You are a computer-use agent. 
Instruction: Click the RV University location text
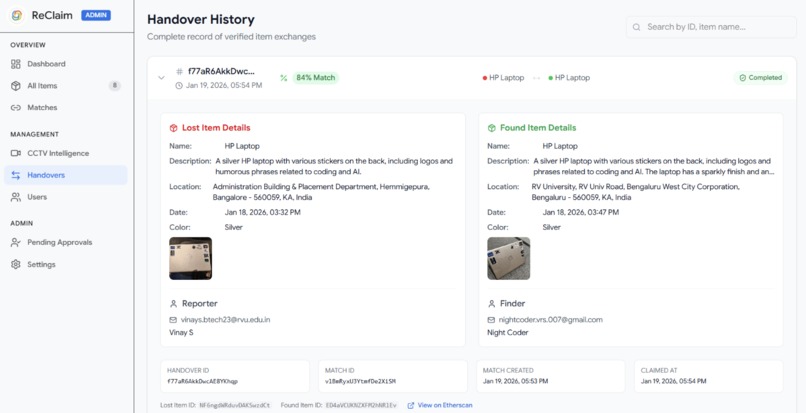coord(636,192)
